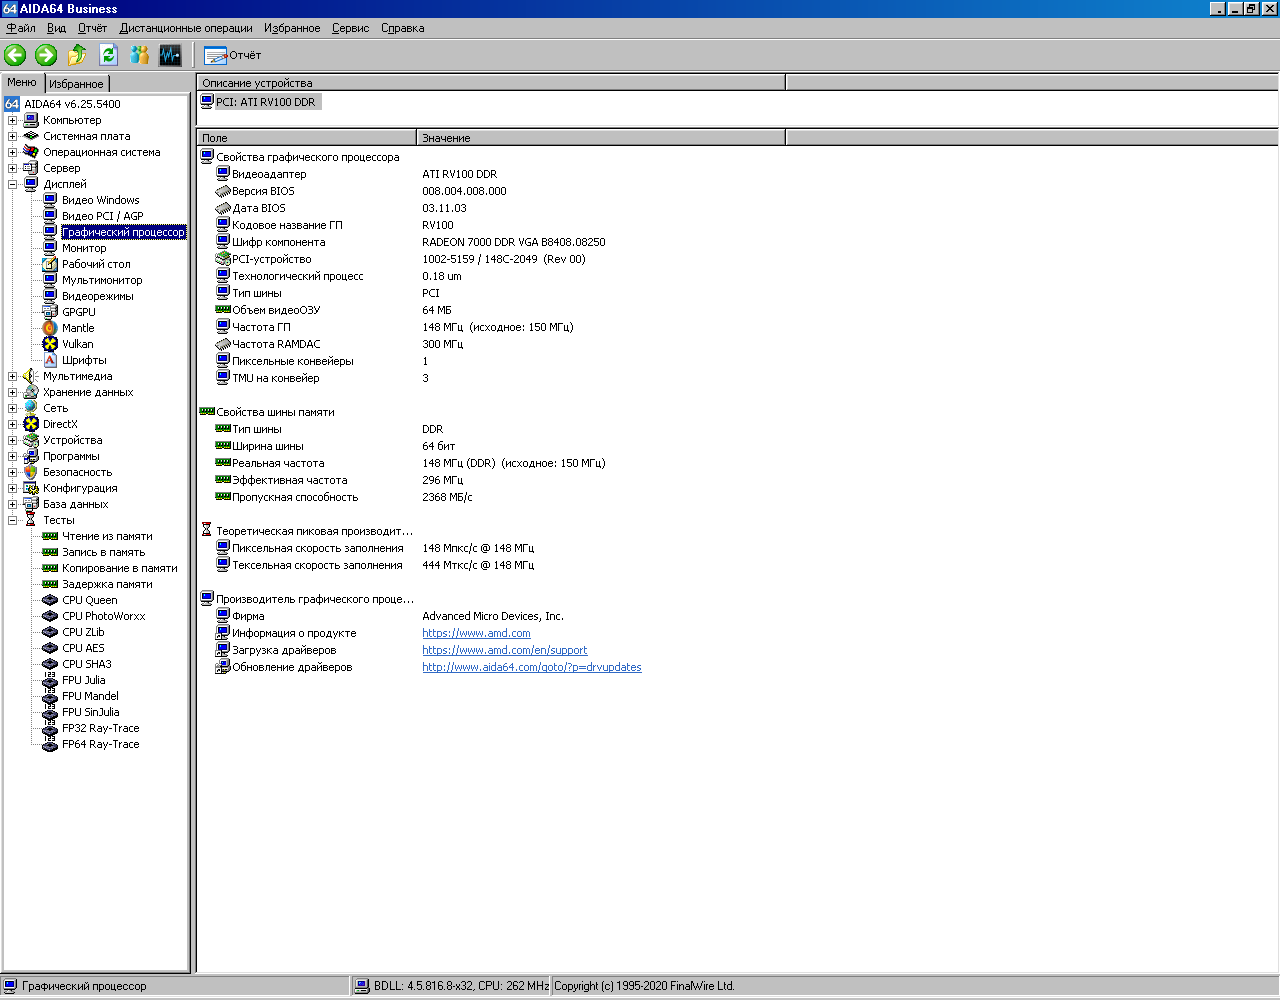Open the CPU Queen benchmark
1280x1000 pixels.
[x=89, y=600]
